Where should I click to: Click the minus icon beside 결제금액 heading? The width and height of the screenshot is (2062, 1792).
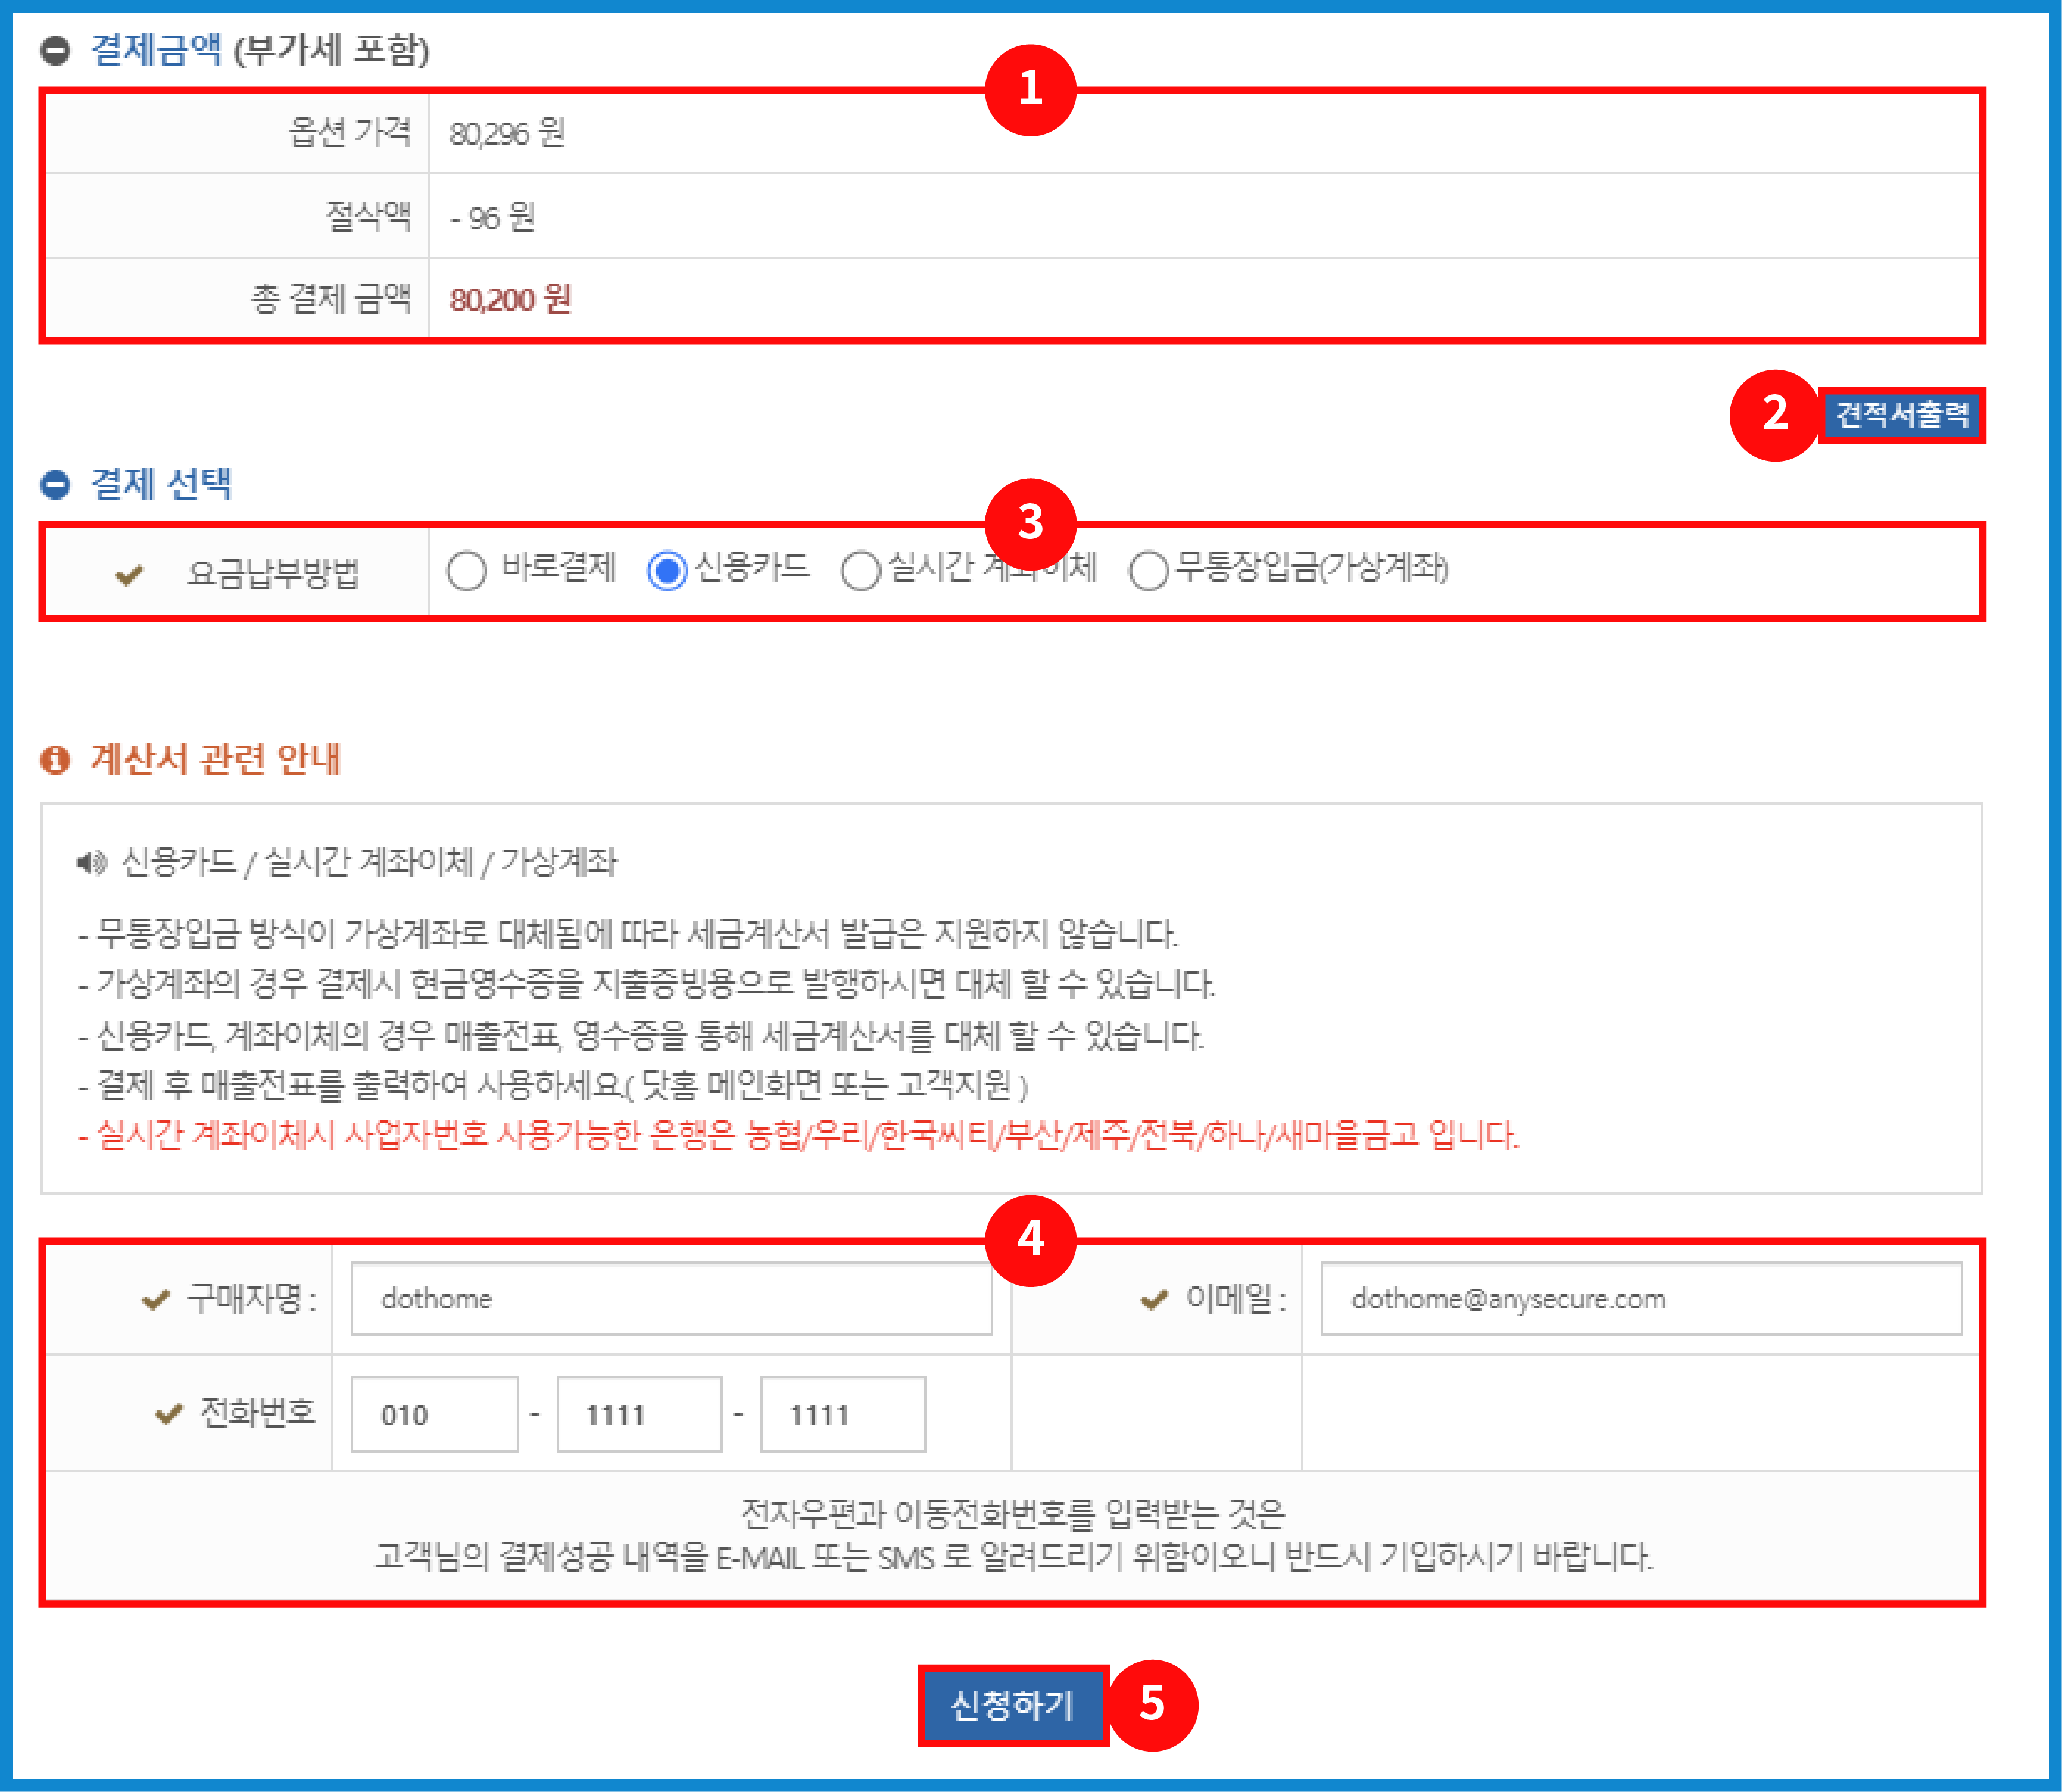click(x=55, y=50)
